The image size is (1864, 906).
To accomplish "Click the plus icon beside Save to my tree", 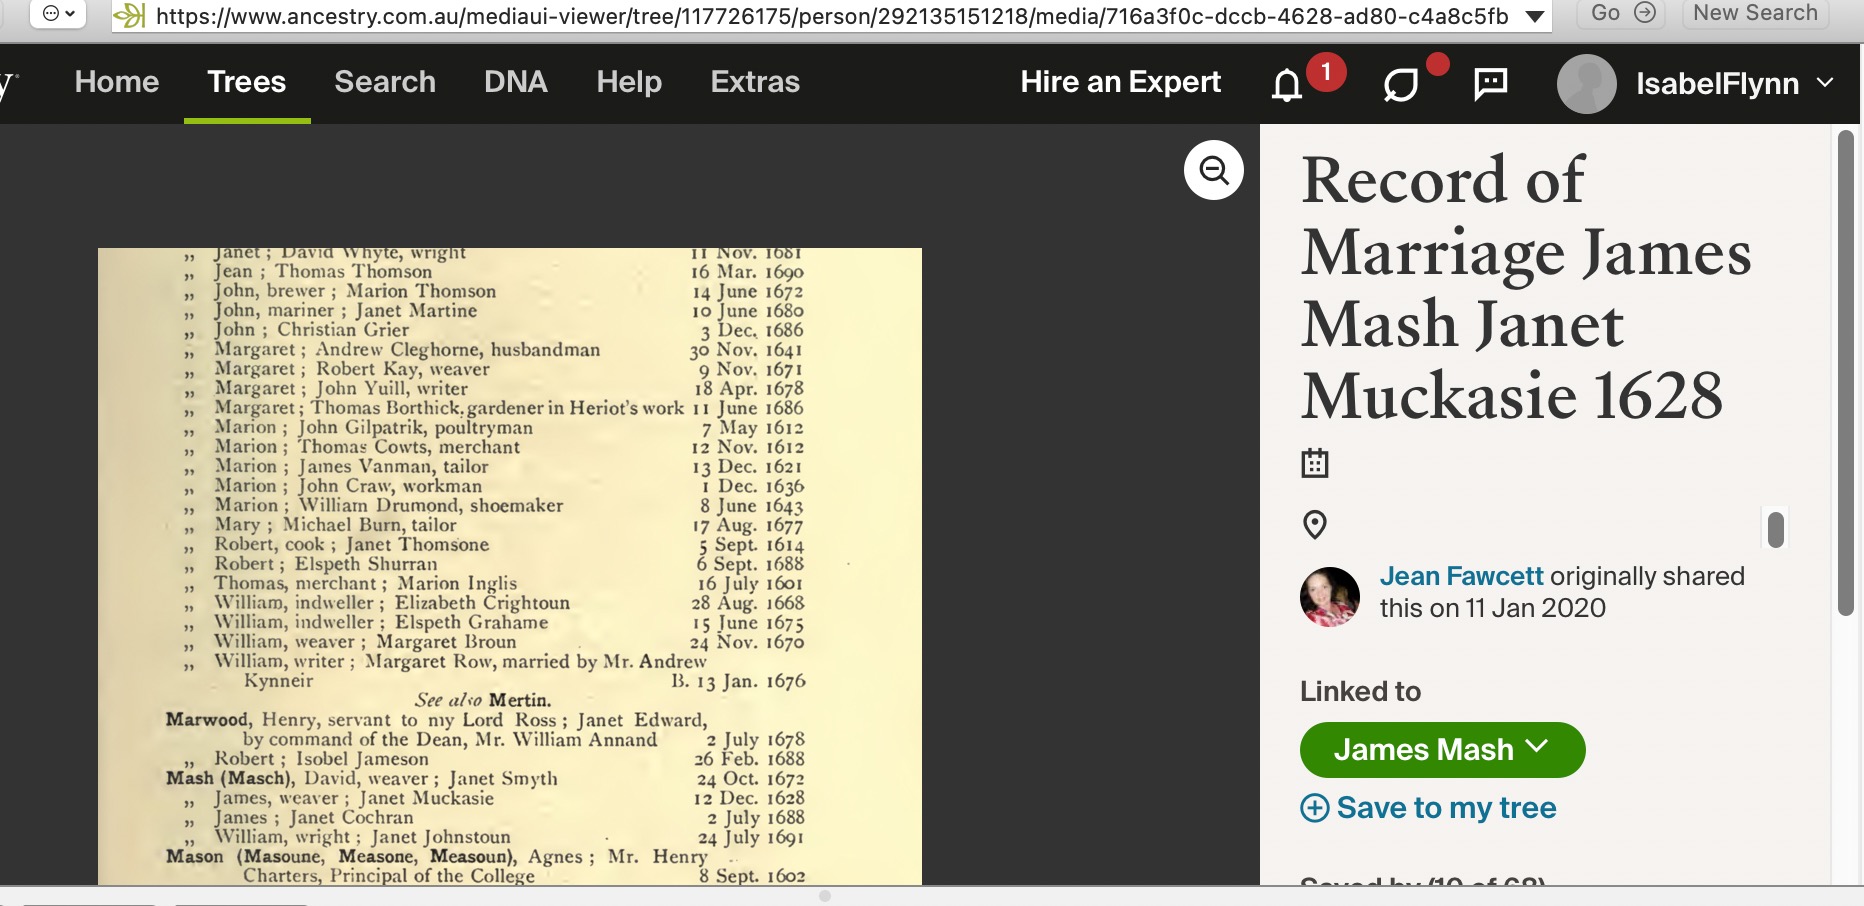I will tap(1314, 807).
